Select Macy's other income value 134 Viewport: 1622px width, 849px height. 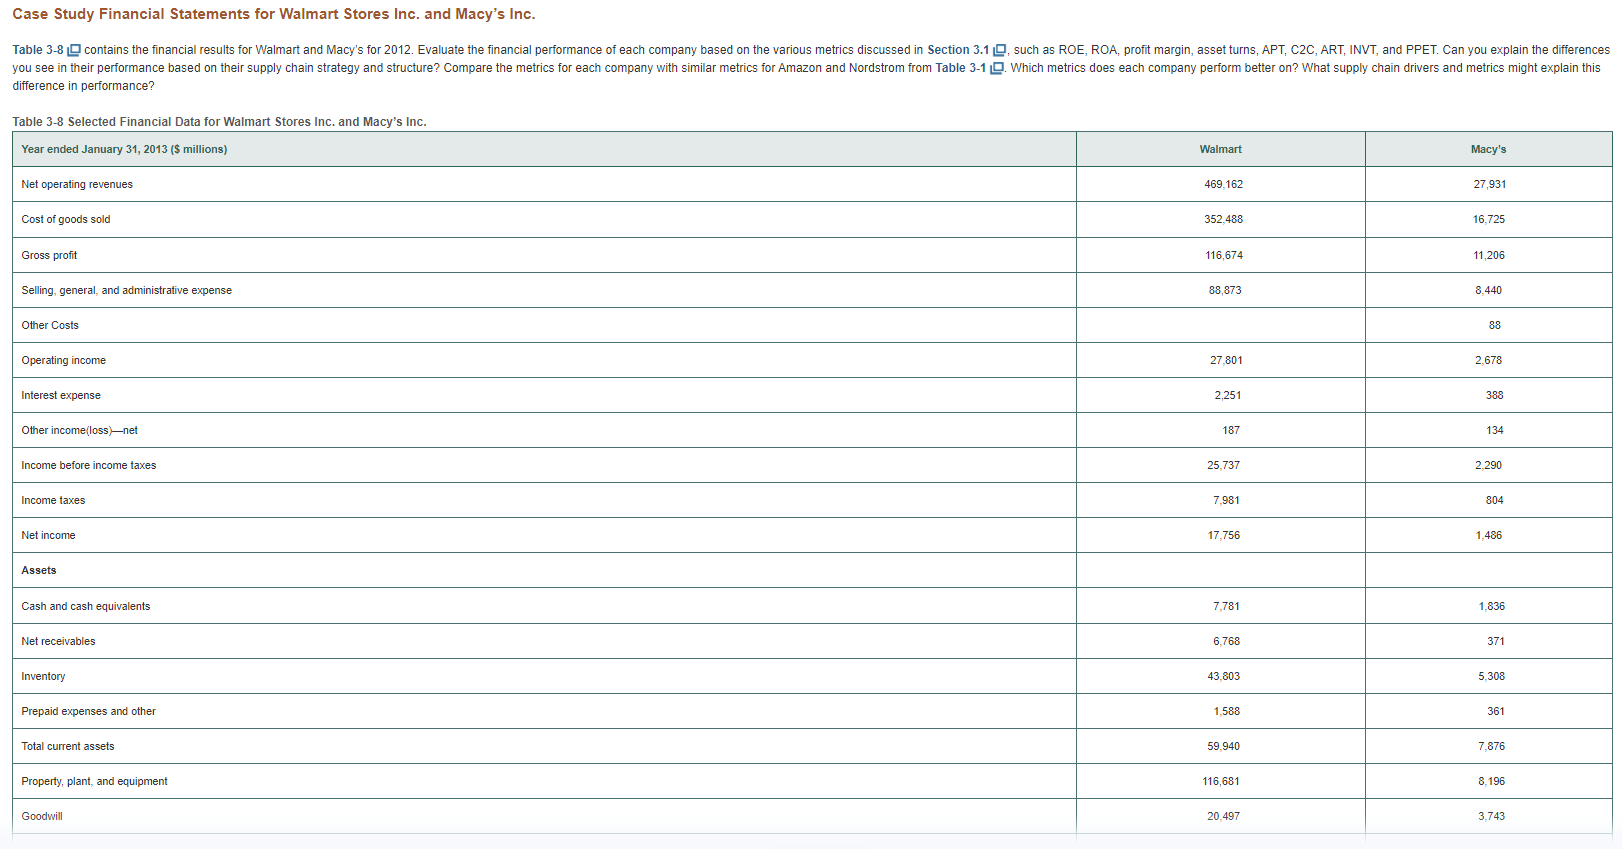point(1494,430)
